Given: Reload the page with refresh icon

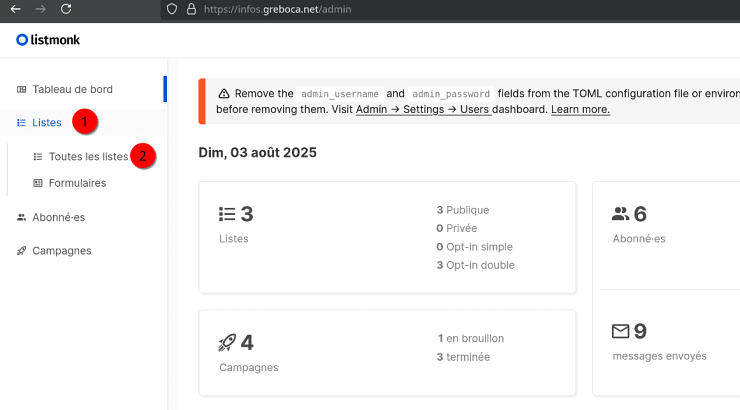Looking at the screenshot, I should point(66,9).
